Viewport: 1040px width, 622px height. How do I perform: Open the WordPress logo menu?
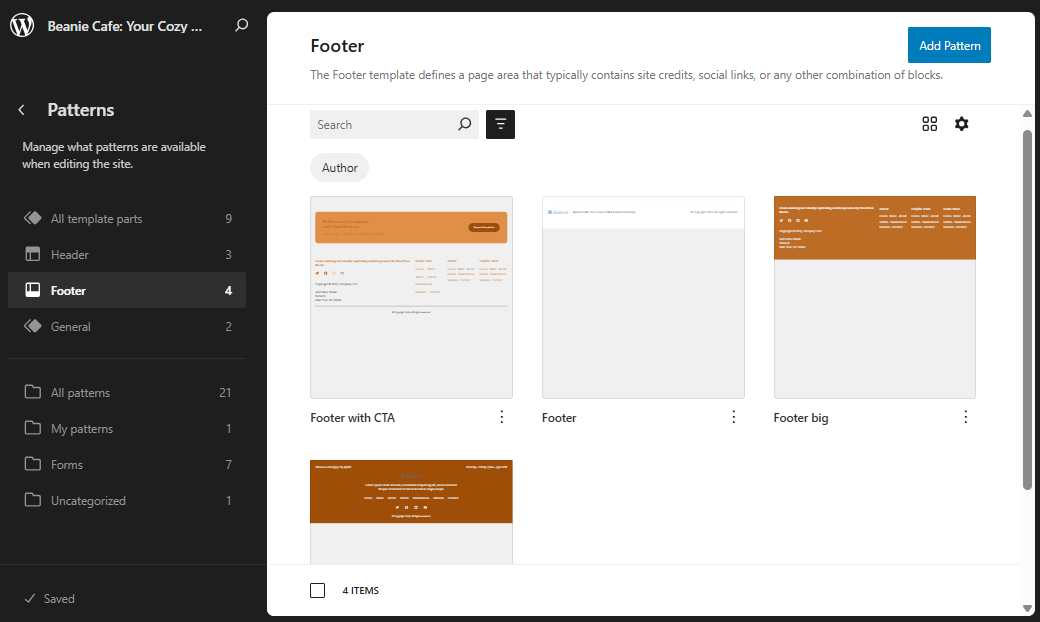pos(22,26)
